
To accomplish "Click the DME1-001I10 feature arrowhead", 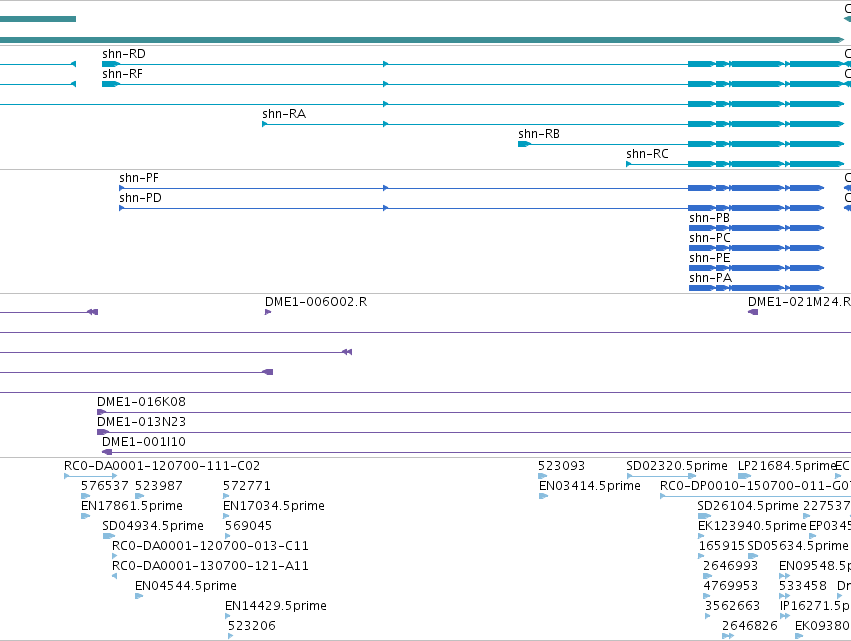I will 107,452.
